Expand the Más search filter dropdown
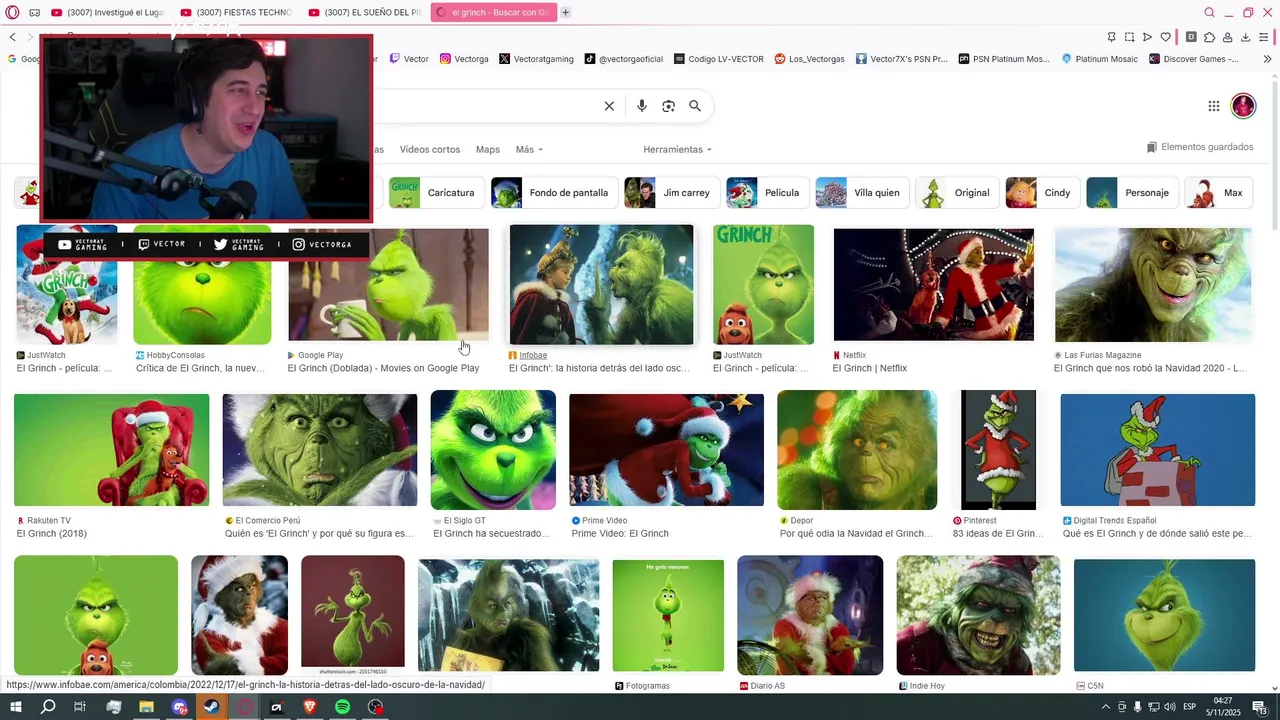Viewport: 1280px width, 720px height. click(529, 150)
